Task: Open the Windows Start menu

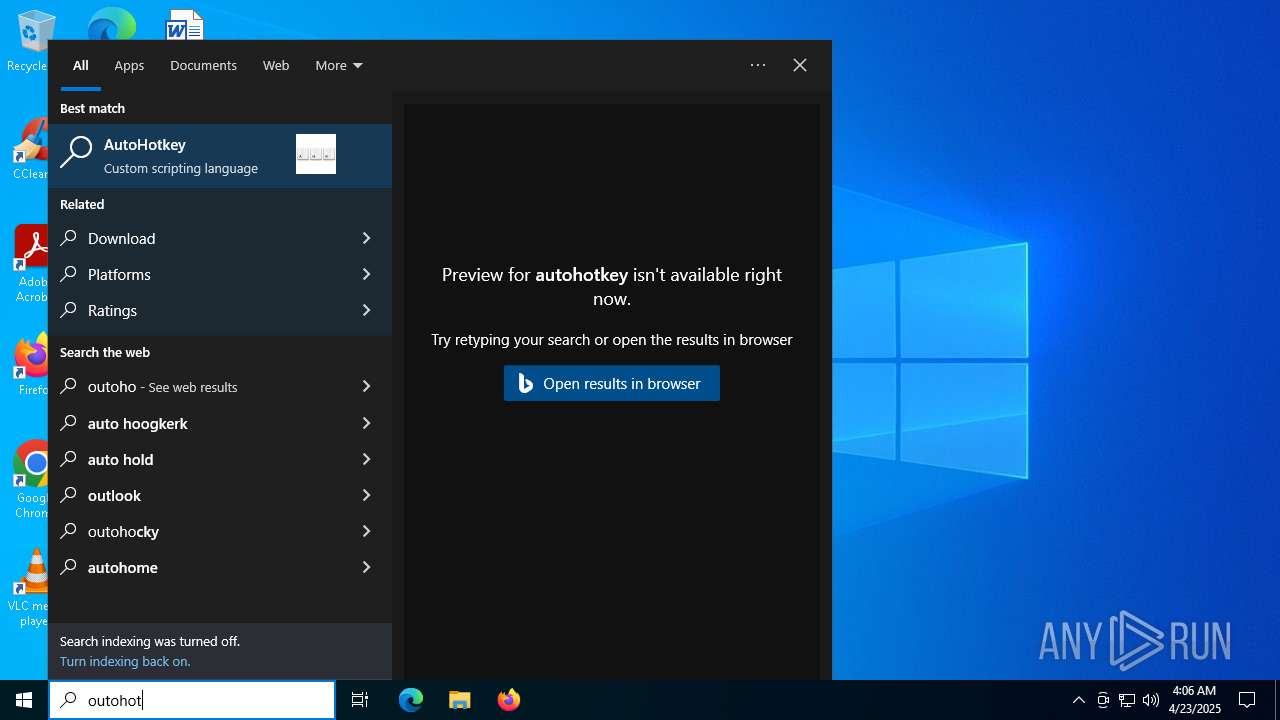Action: [24, 700]
